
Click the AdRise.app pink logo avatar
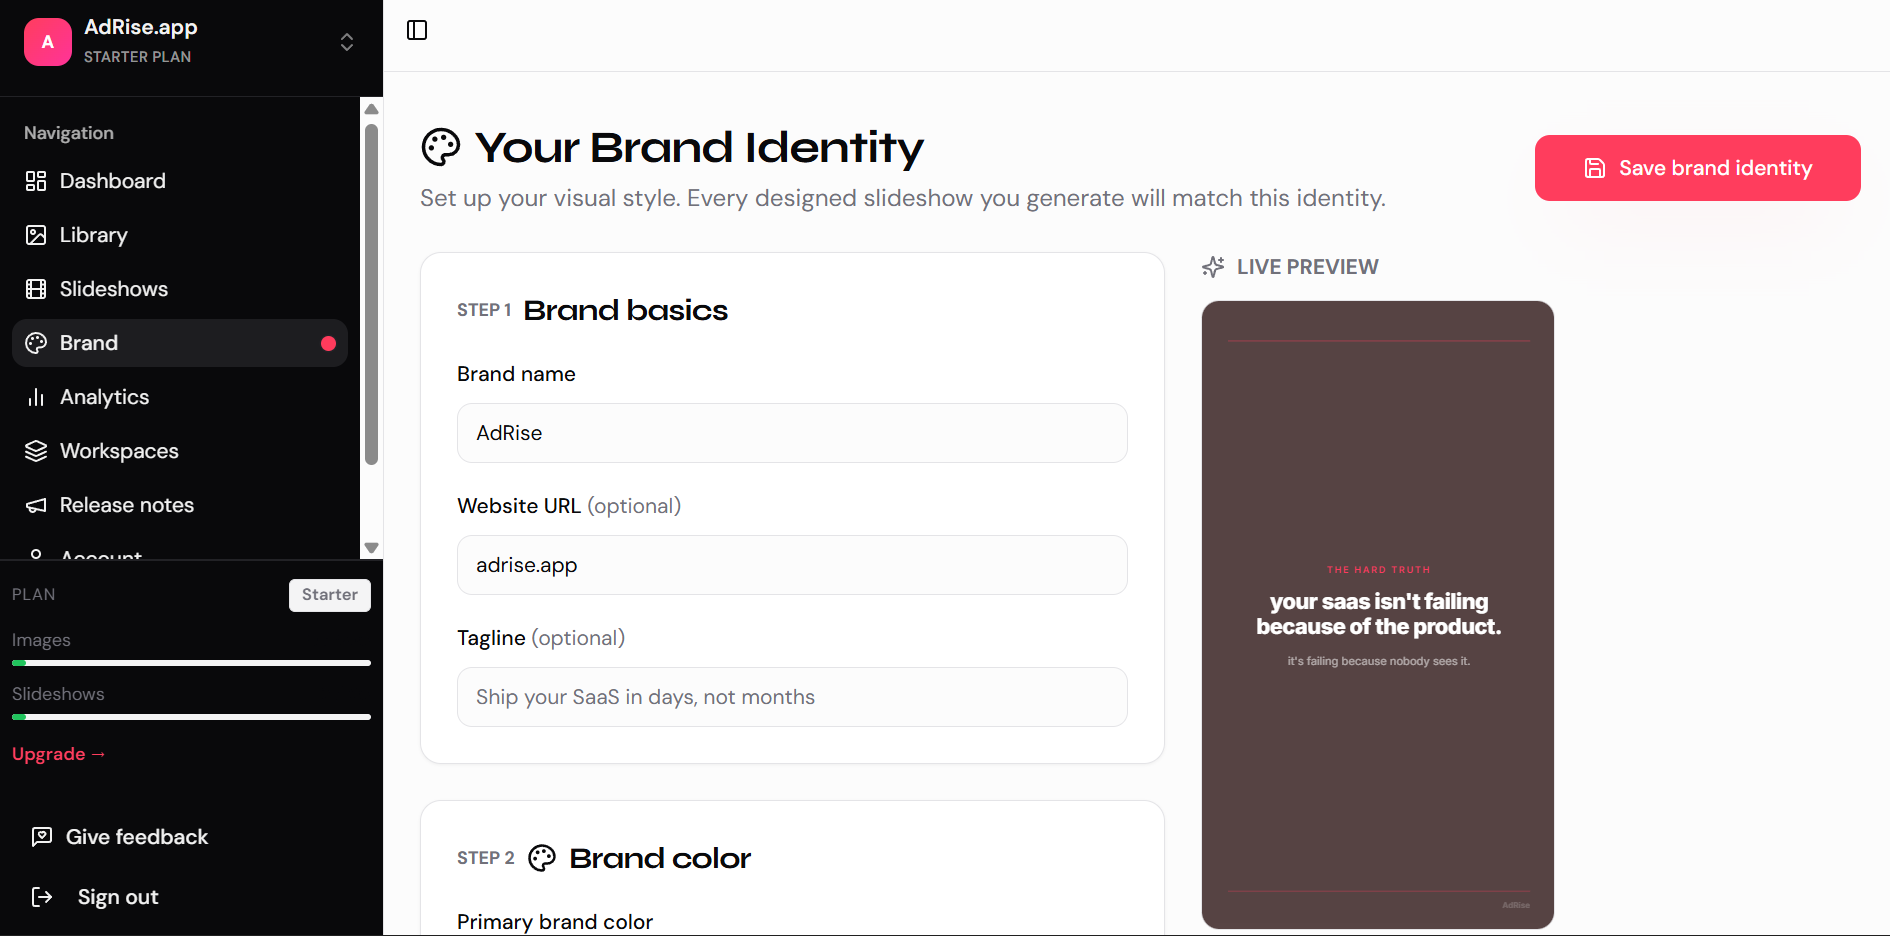click(48, 42)
